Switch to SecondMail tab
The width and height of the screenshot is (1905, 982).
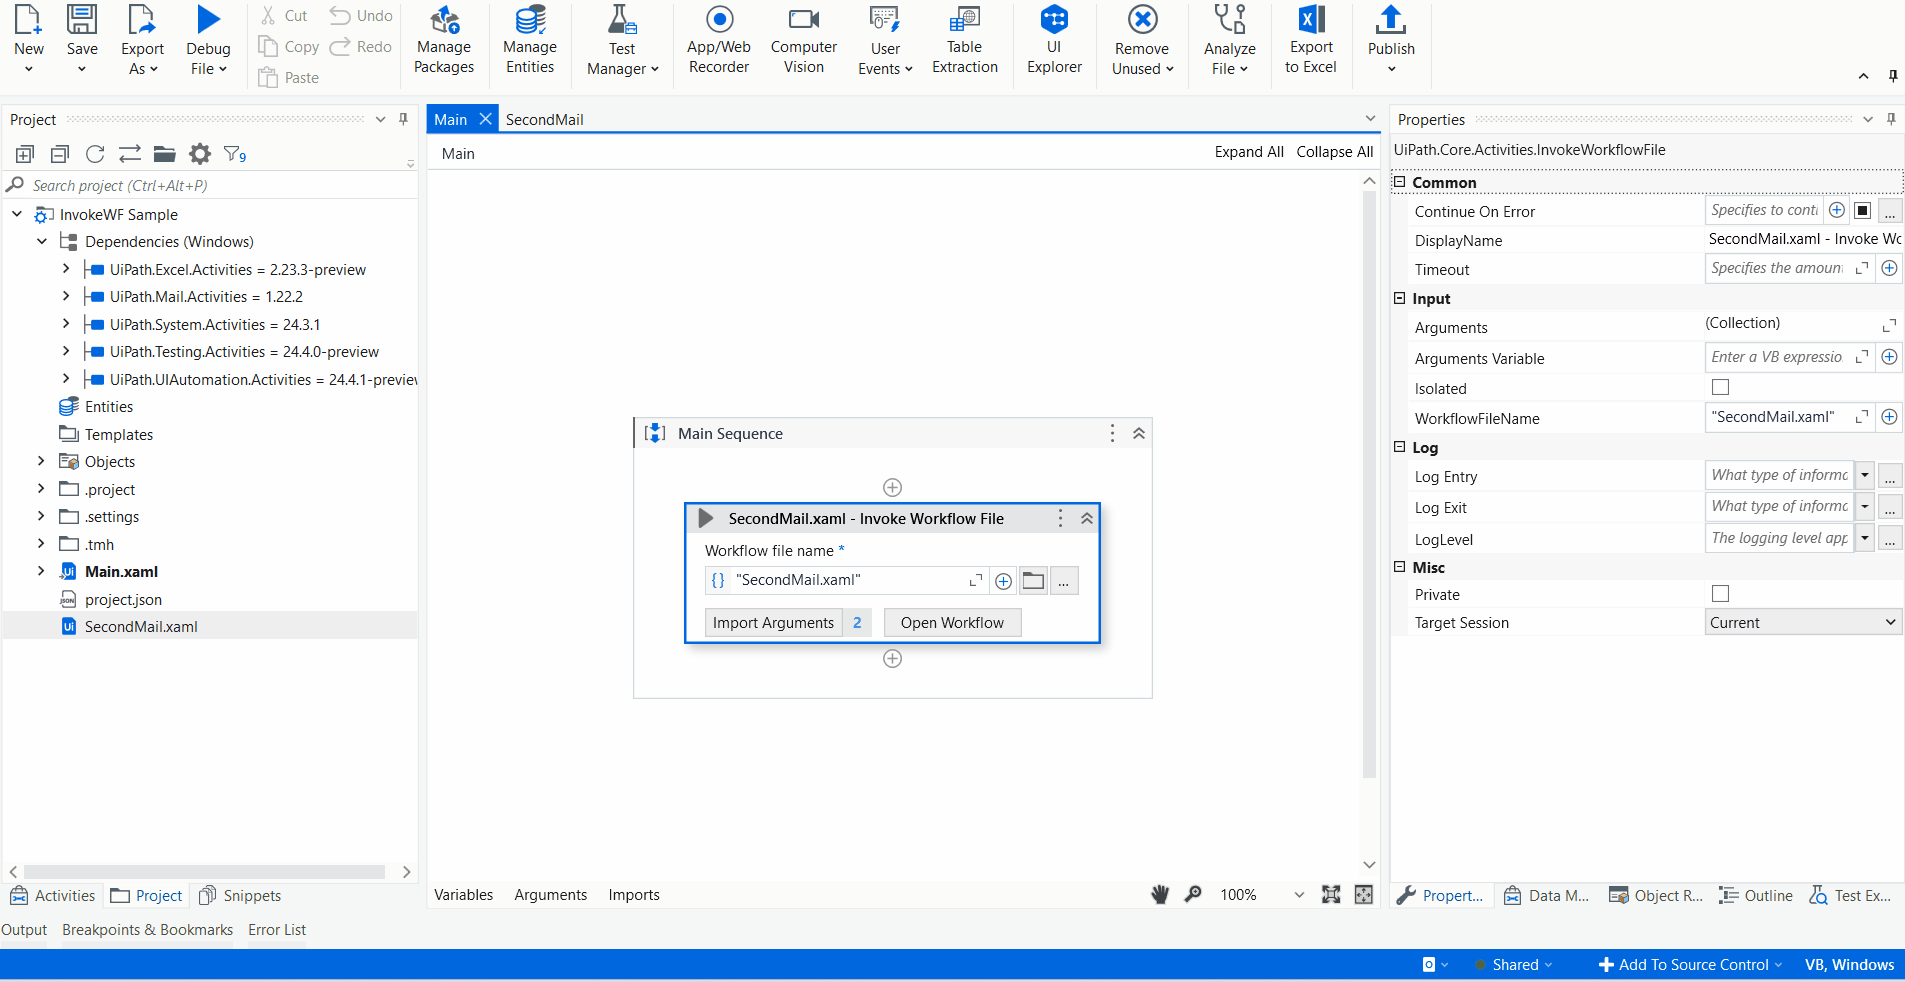pyautogui.click(x=544, y=119)
